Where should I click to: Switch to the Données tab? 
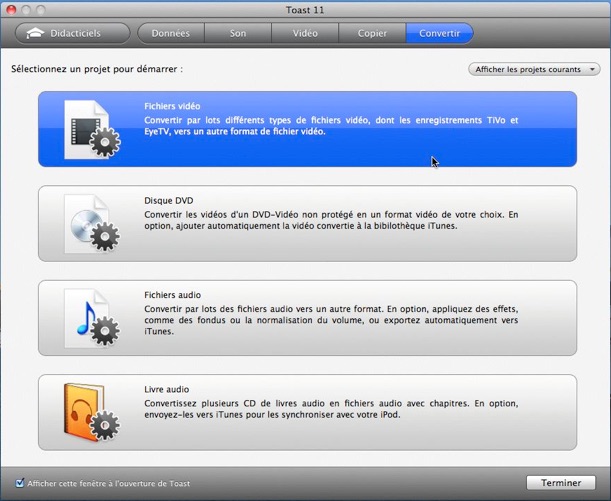click(171, 33)
